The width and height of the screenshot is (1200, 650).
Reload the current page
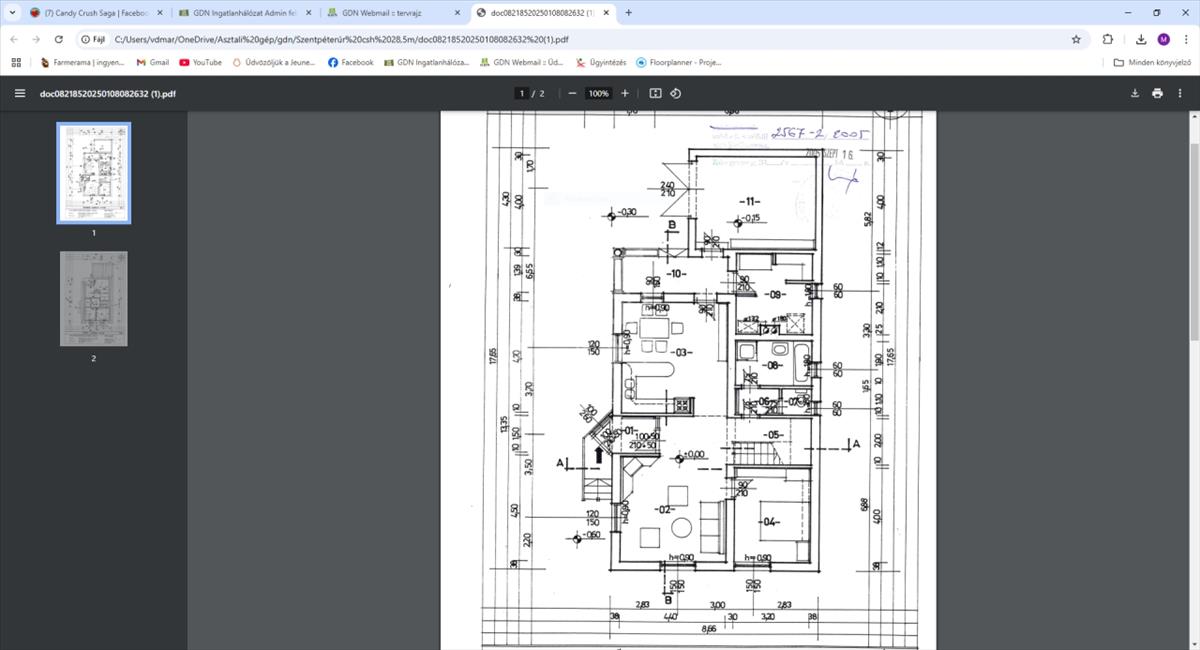tap(59, 39)
